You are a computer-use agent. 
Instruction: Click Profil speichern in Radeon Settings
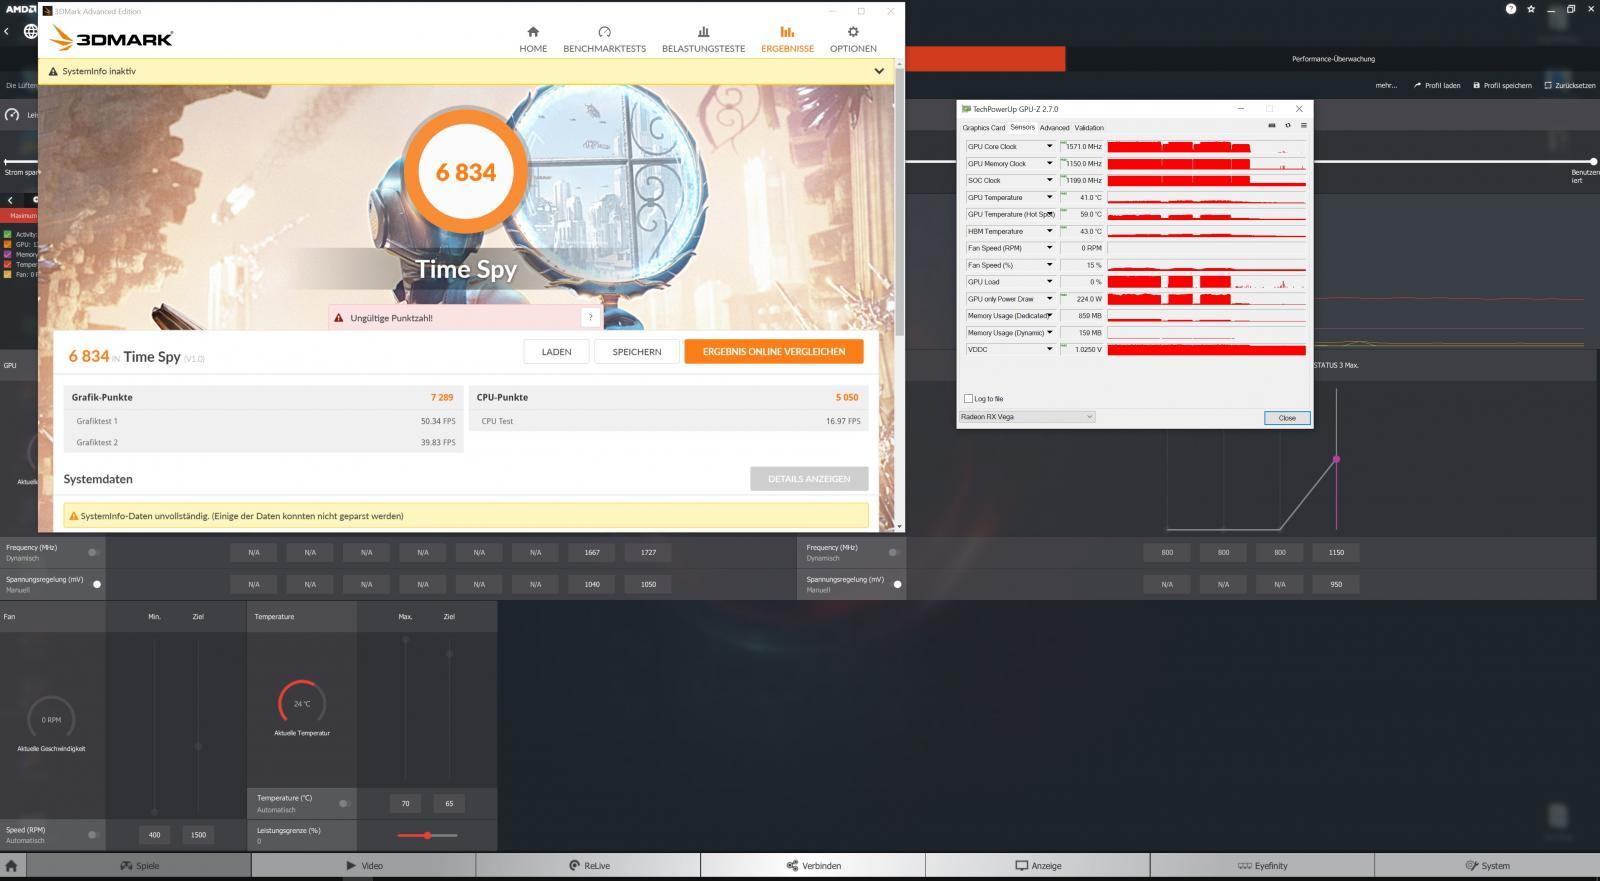(1503, 85)
